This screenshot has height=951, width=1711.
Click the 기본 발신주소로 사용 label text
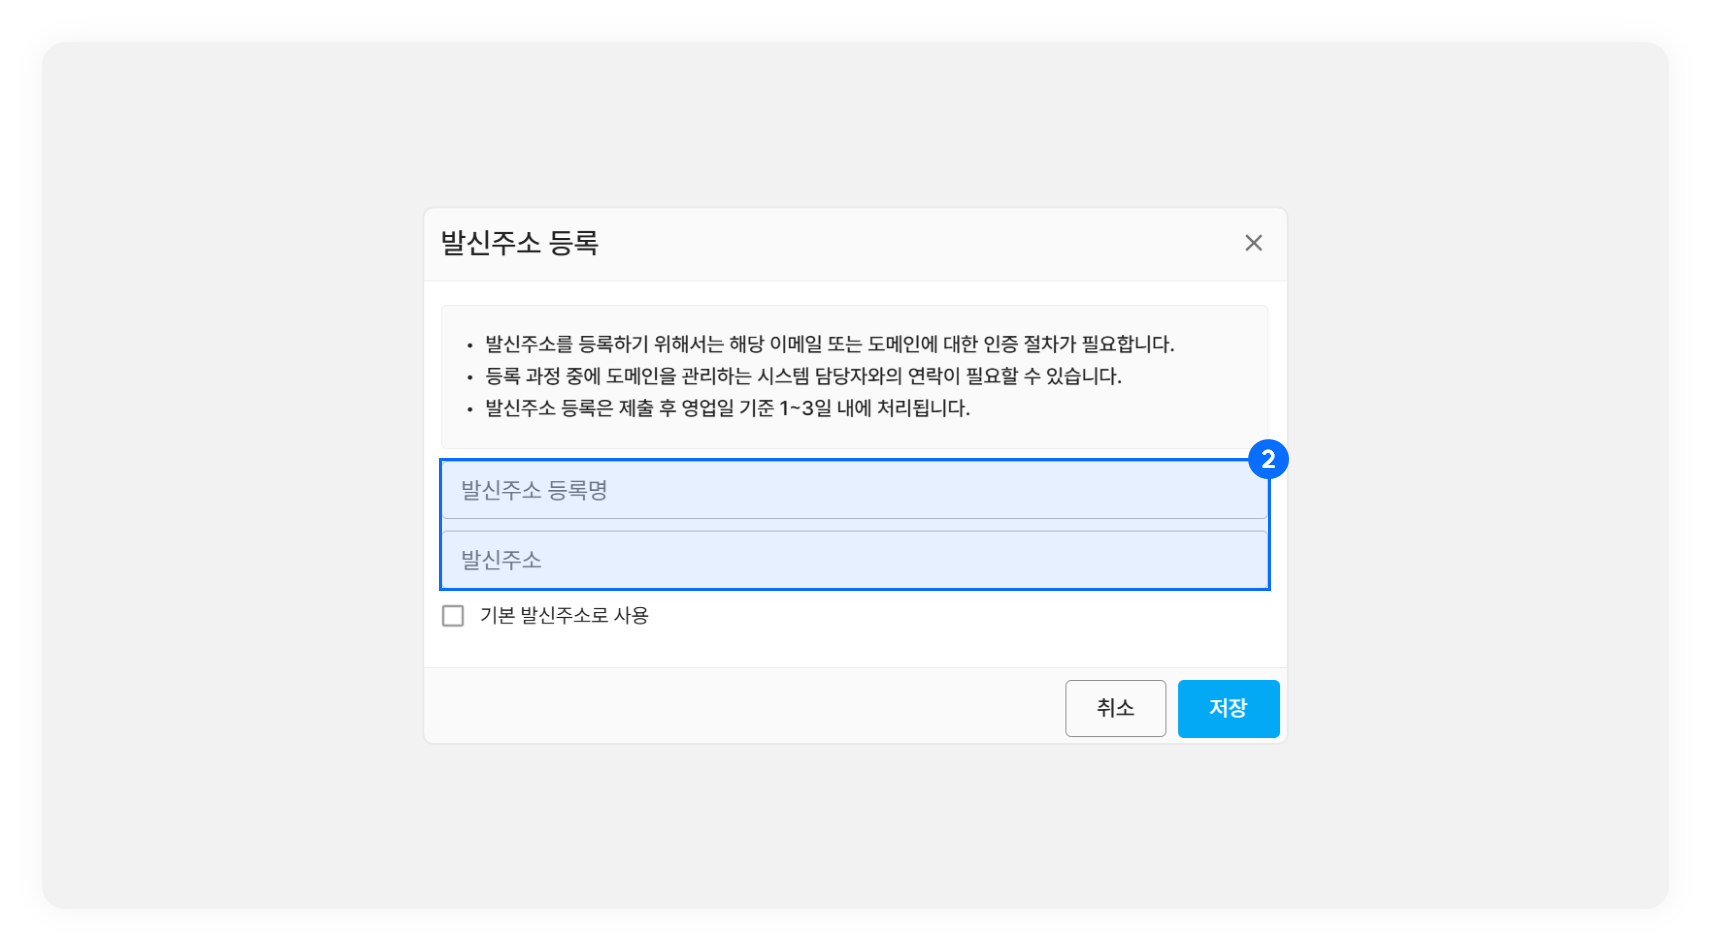coord(564,616)
